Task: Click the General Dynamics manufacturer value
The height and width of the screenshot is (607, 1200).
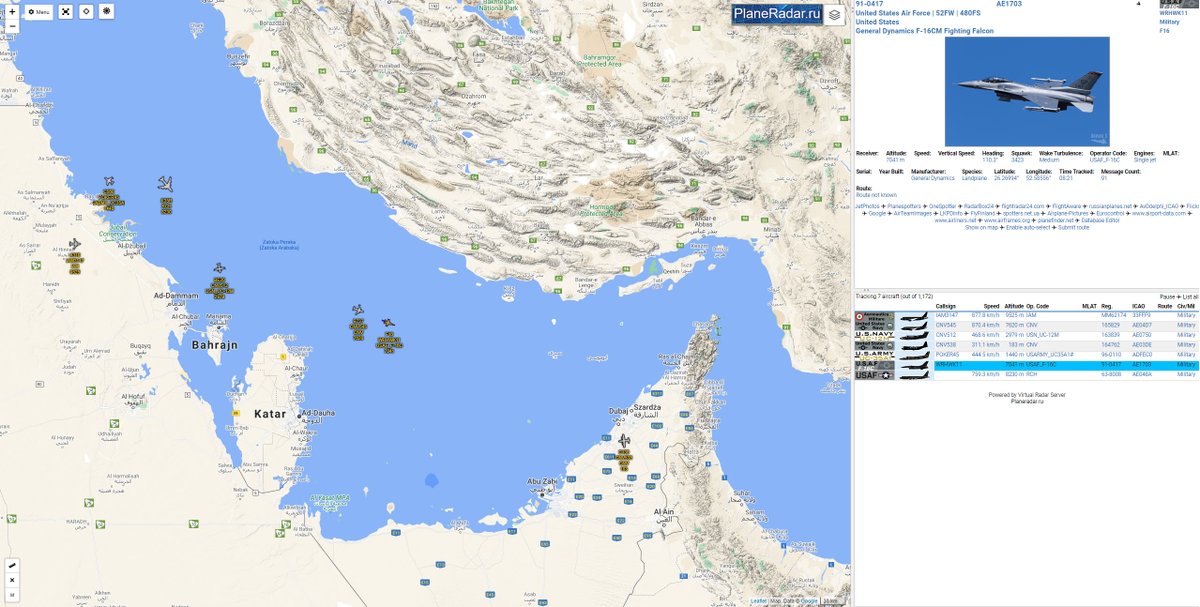Action: 933,178
